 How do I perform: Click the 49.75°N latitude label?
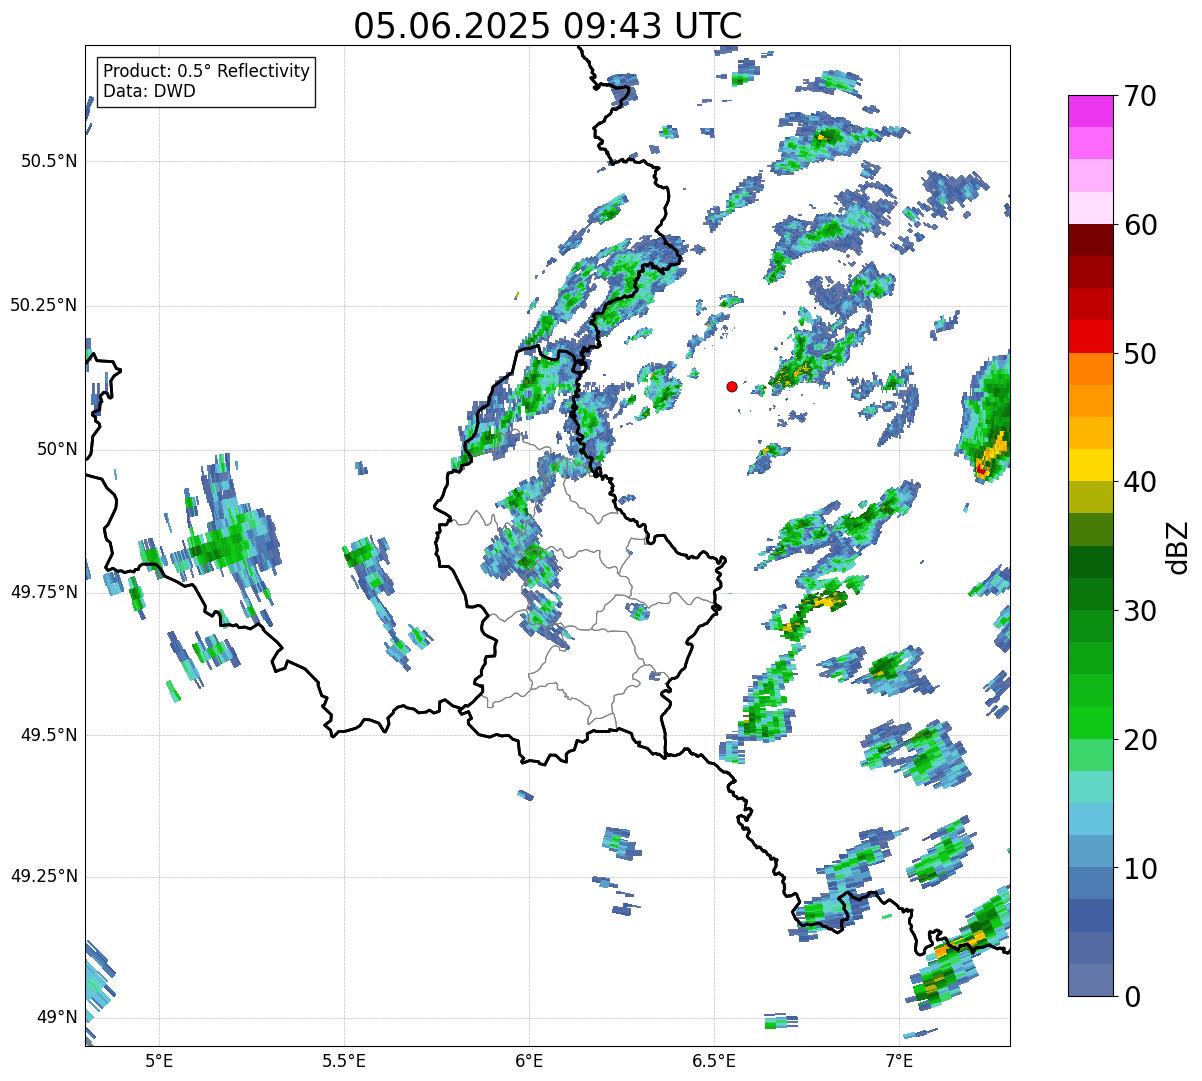(x=44, y=592)
